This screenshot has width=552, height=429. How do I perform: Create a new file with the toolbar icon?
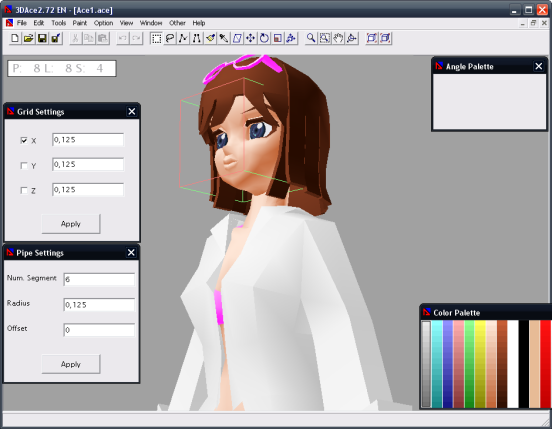15,38
